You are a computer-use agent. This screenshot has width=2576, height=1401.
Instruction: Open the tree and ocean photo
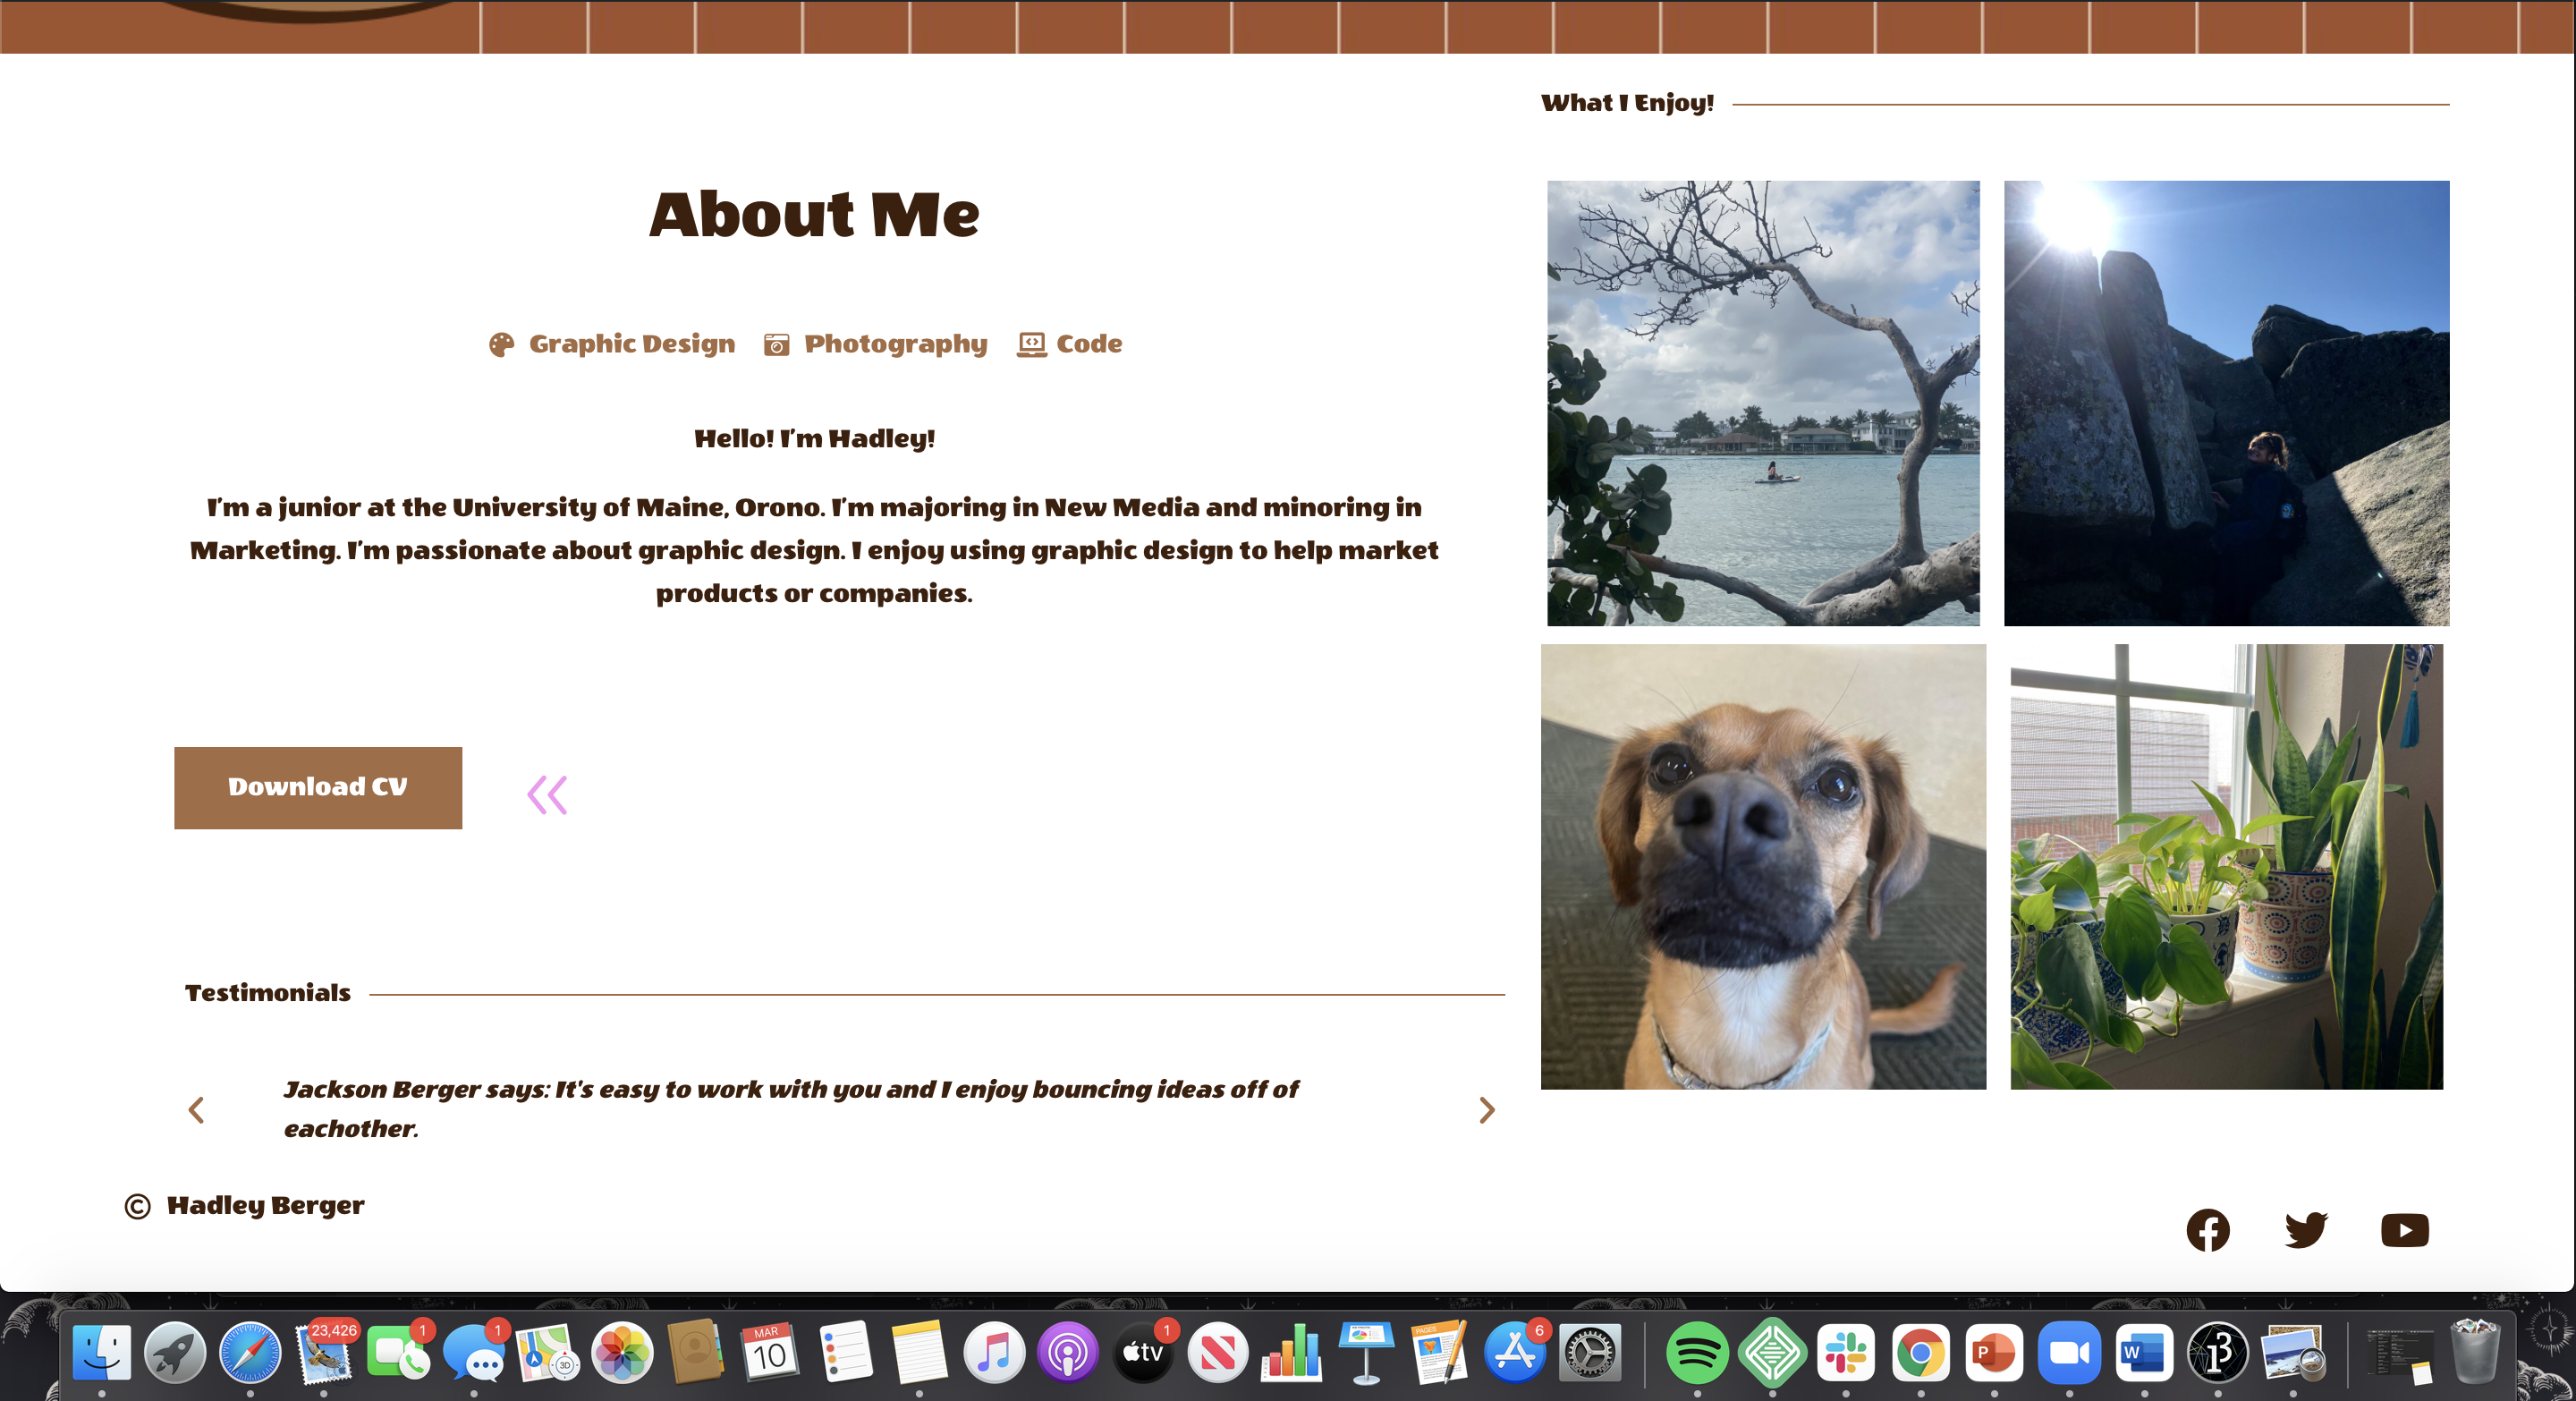[x=1762, y=403]
